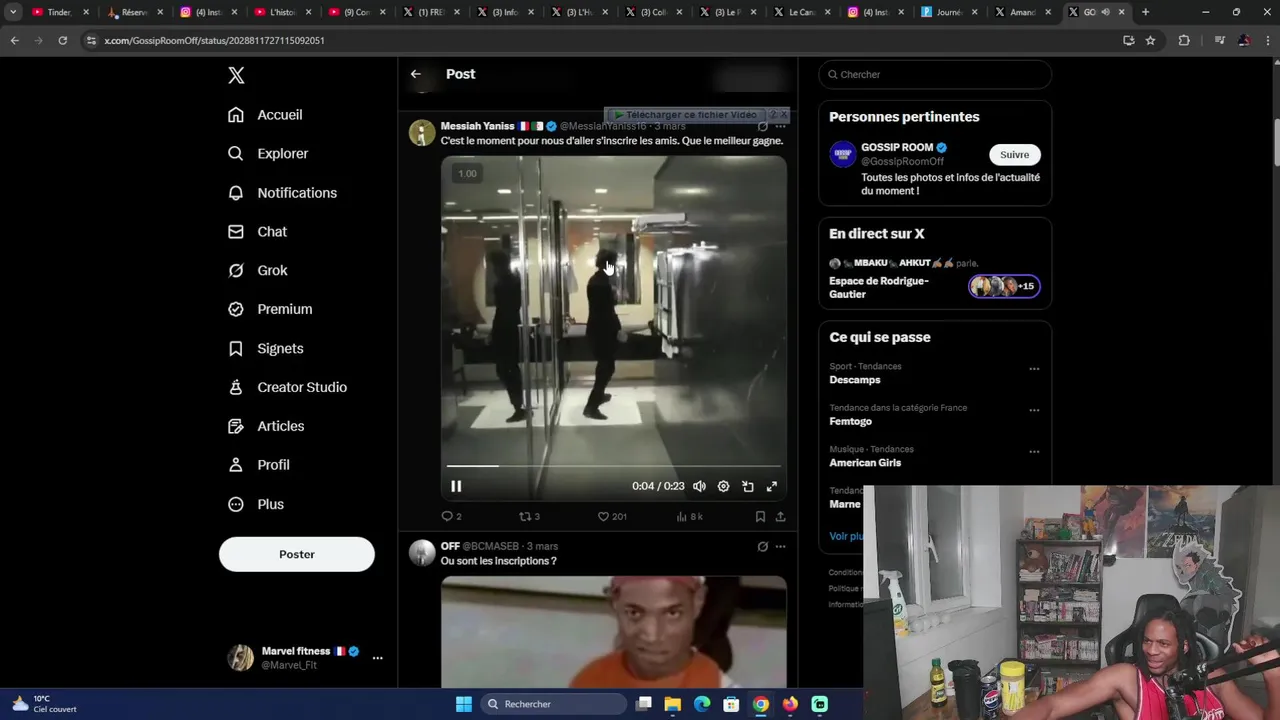Click Télécharger ce fichier Vidéo button
Viewport: 1280px width, 720px height.
coord(685,115)
